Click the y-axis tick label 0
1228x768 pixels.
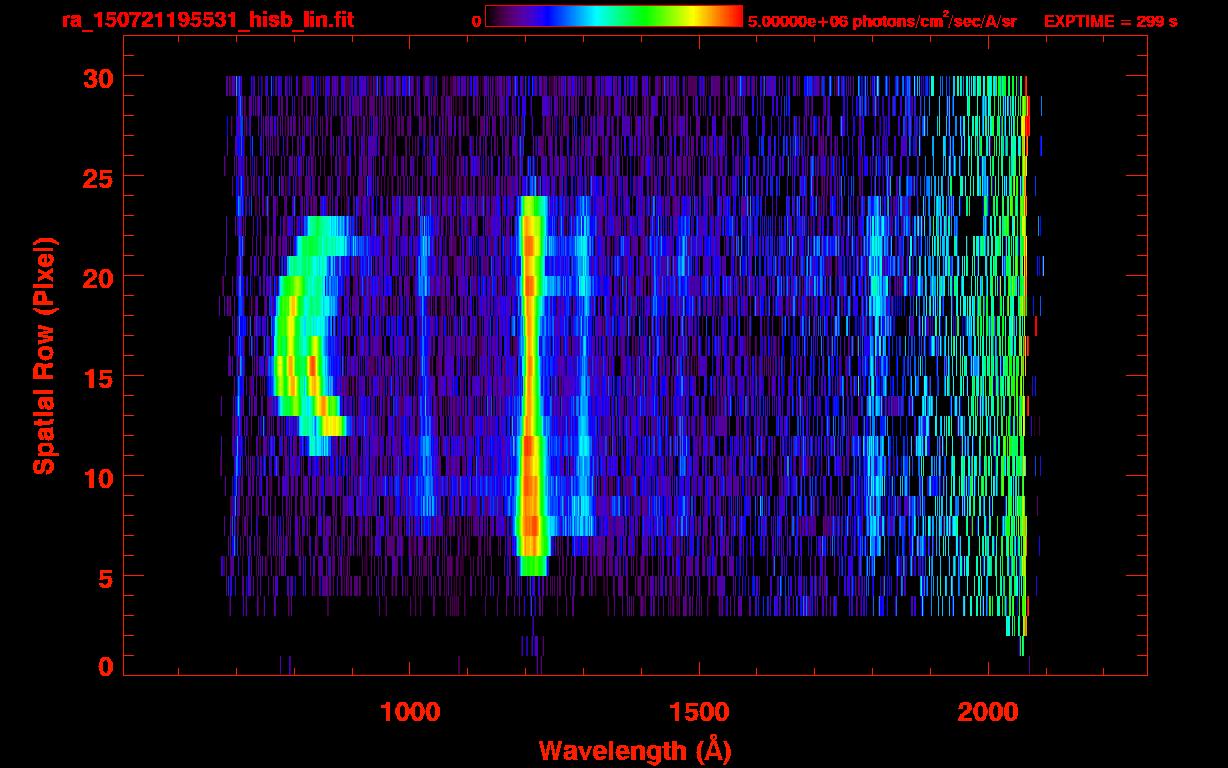106,667
